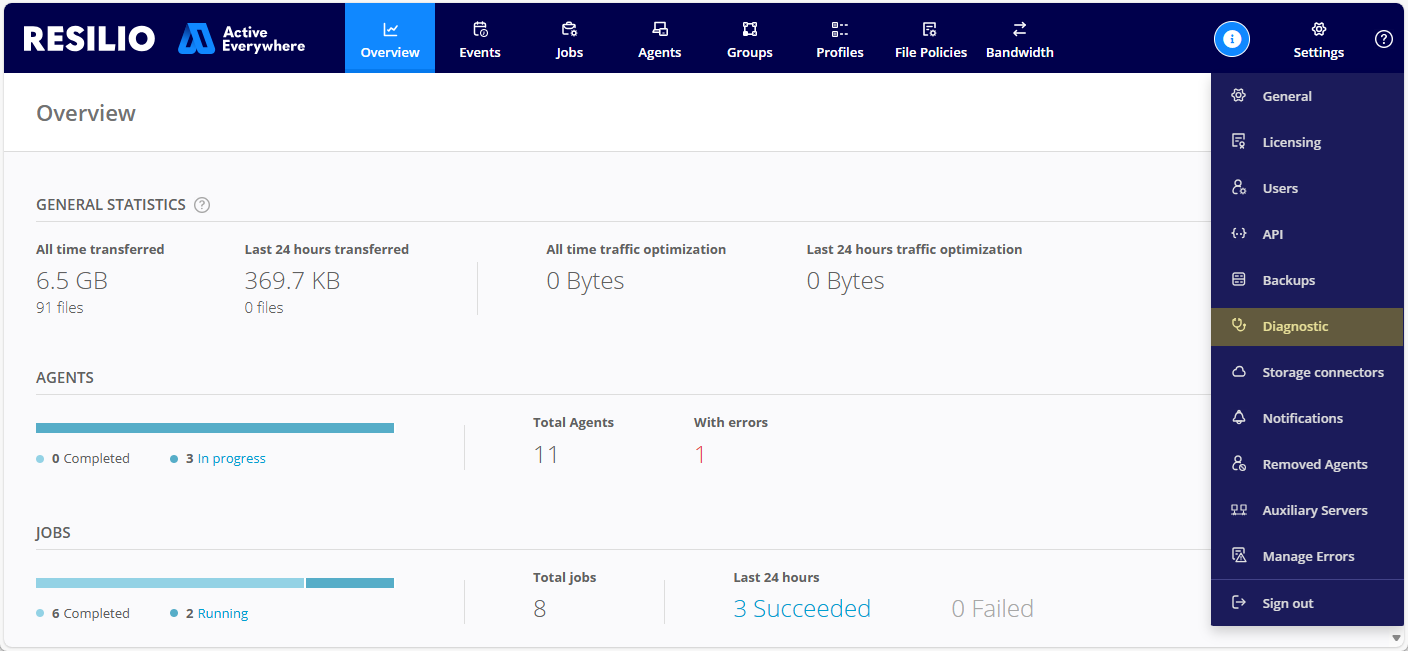Image resolution: width=1408 pixels, height=651 pixels.
Task: Collapse the Settings dropdown menu
Action: coord(1318,39)
